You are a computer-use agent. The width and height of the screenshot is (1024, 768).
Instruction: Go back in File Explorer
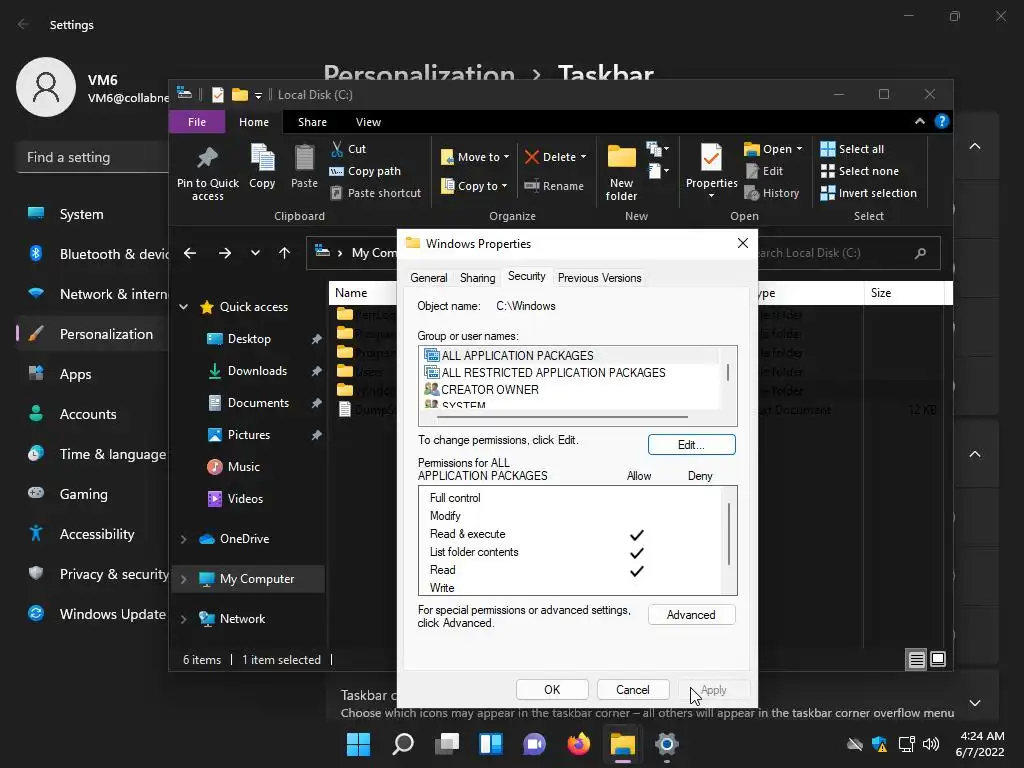click(x=190, y=253)
